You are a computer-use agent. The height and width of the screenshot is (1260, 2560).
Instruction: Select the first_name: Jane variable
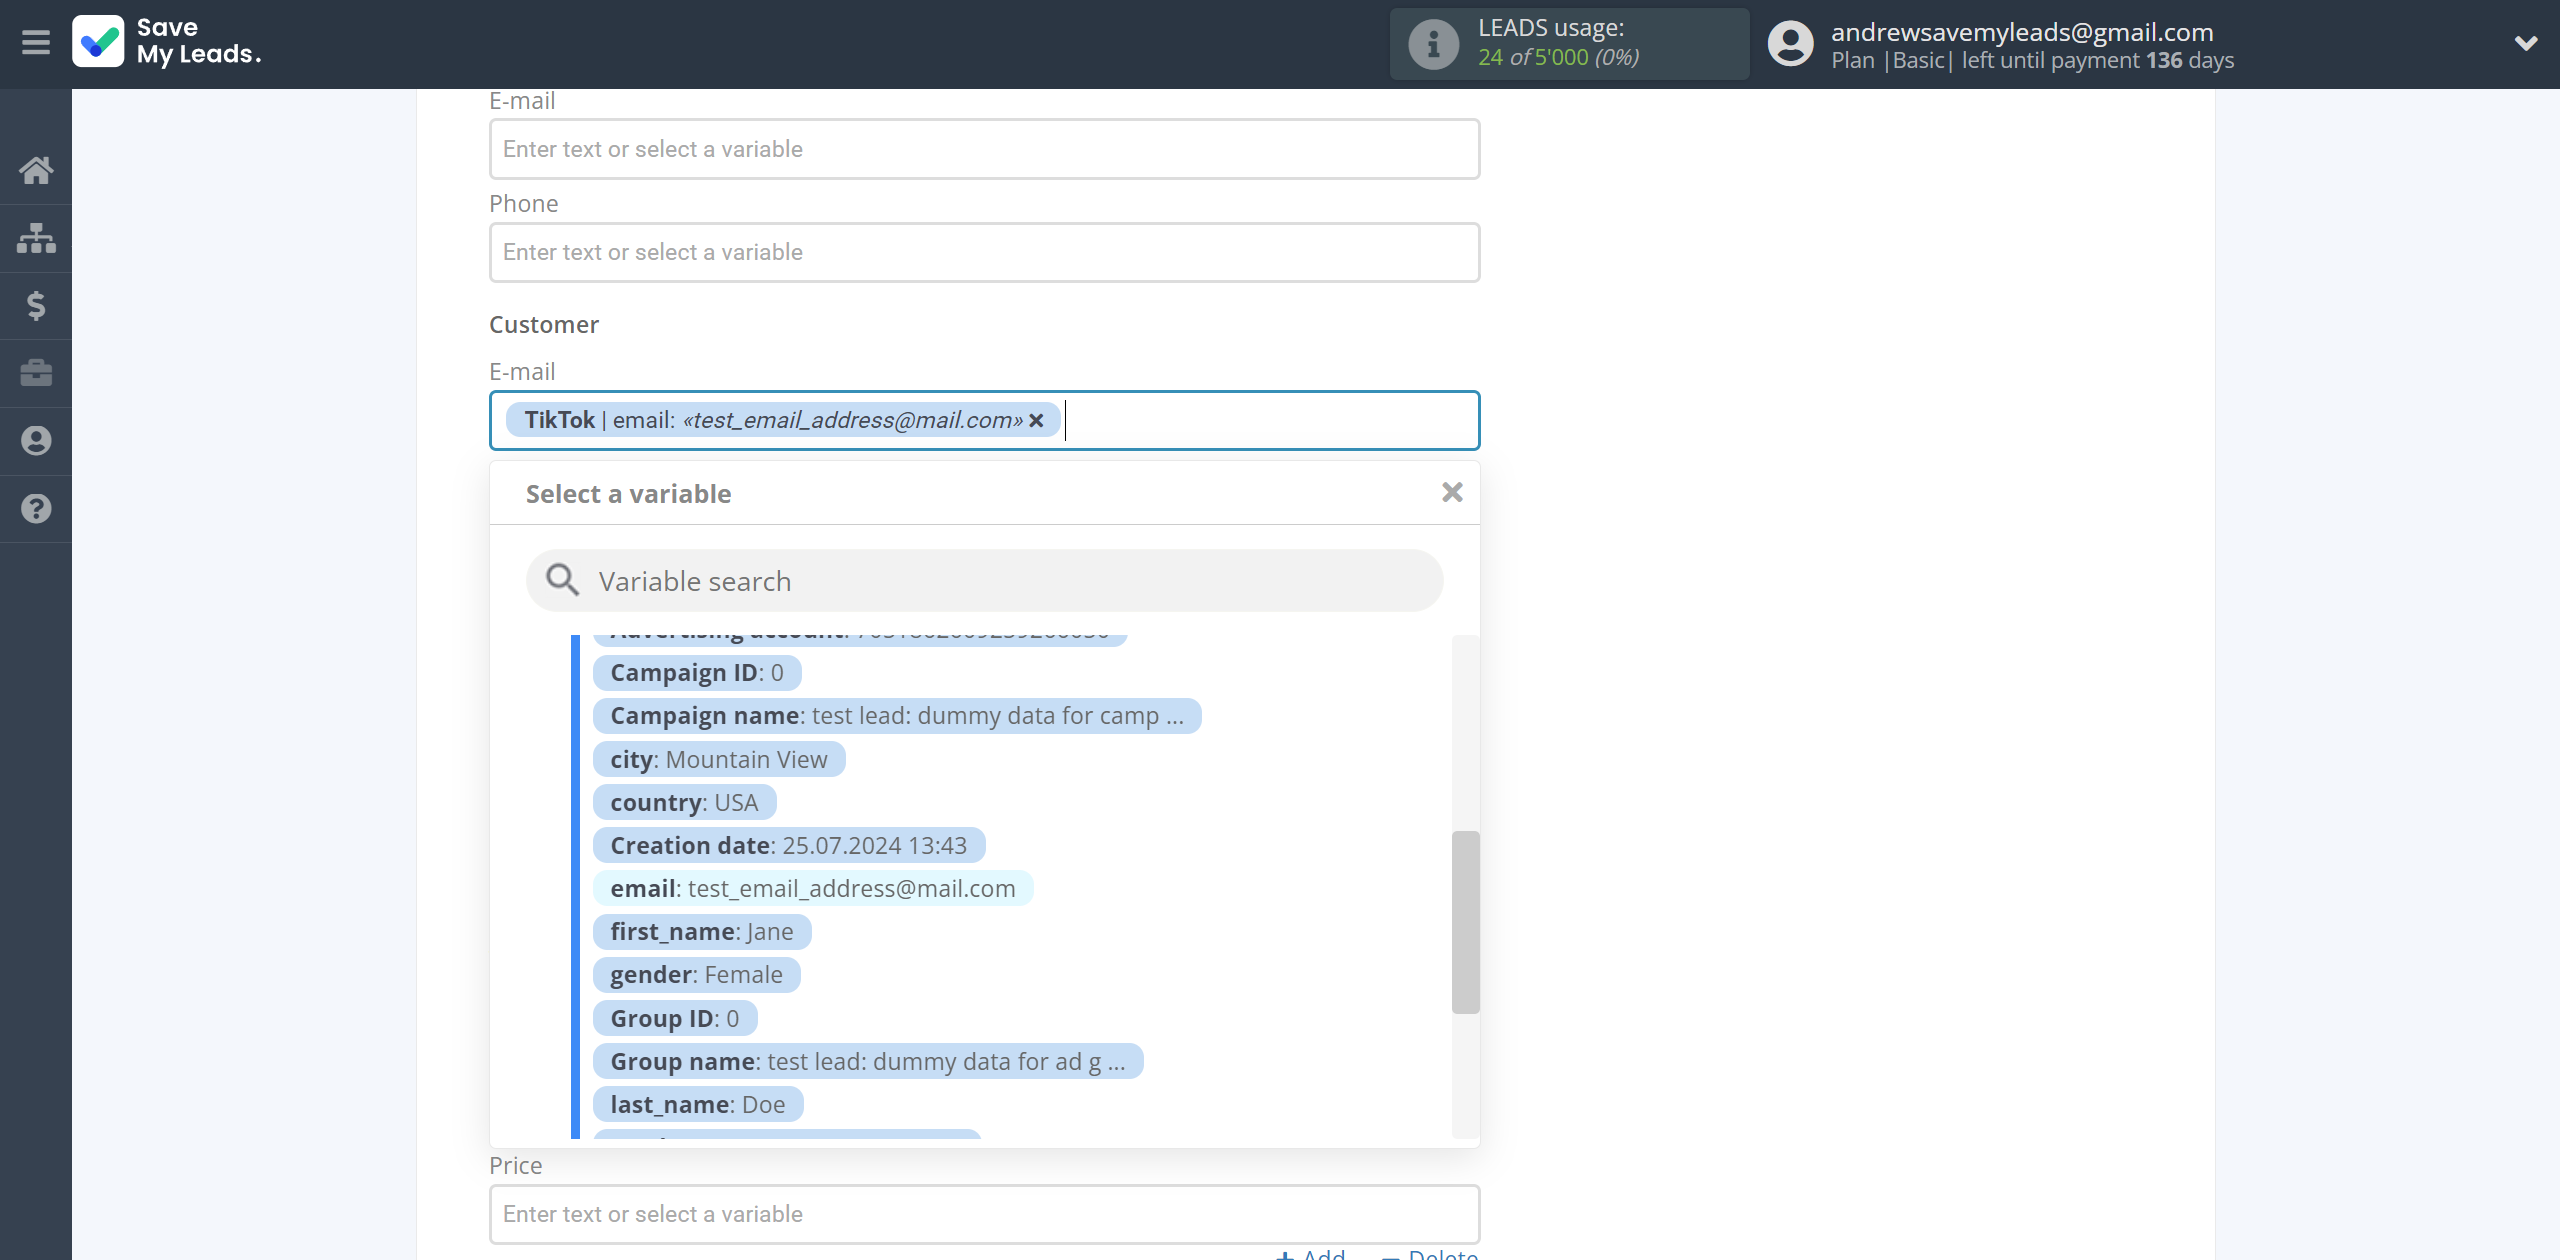pyautogui.click(x=702, y=932)
